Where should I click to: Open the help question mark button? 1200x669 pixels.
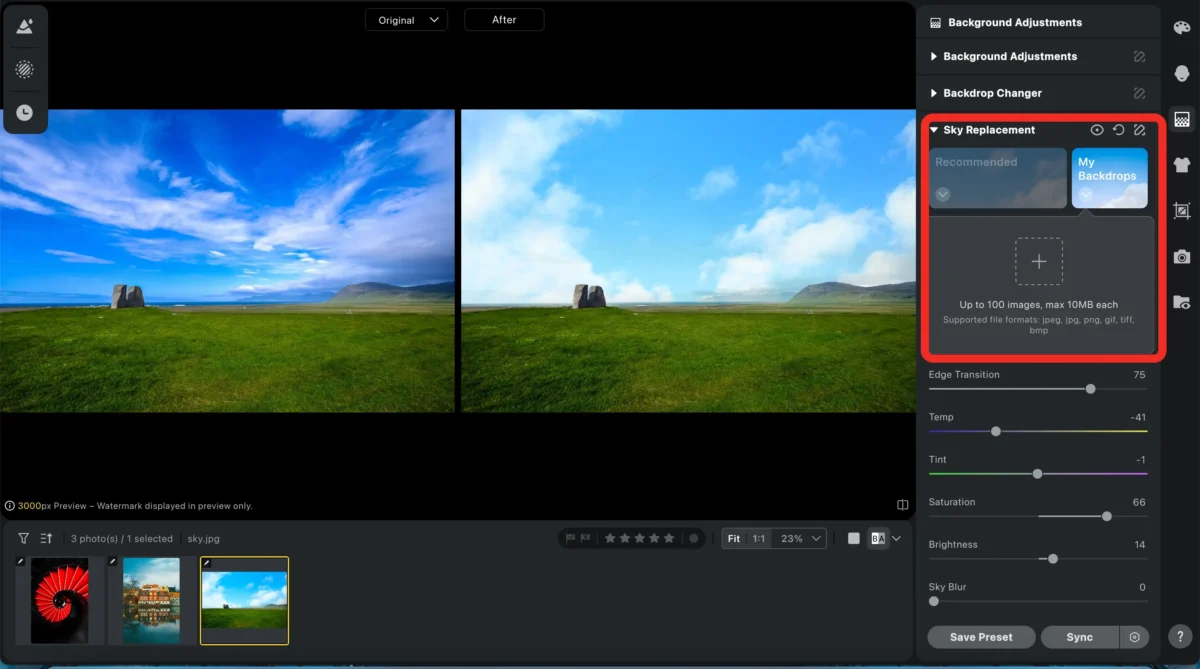coord(1181,637)
